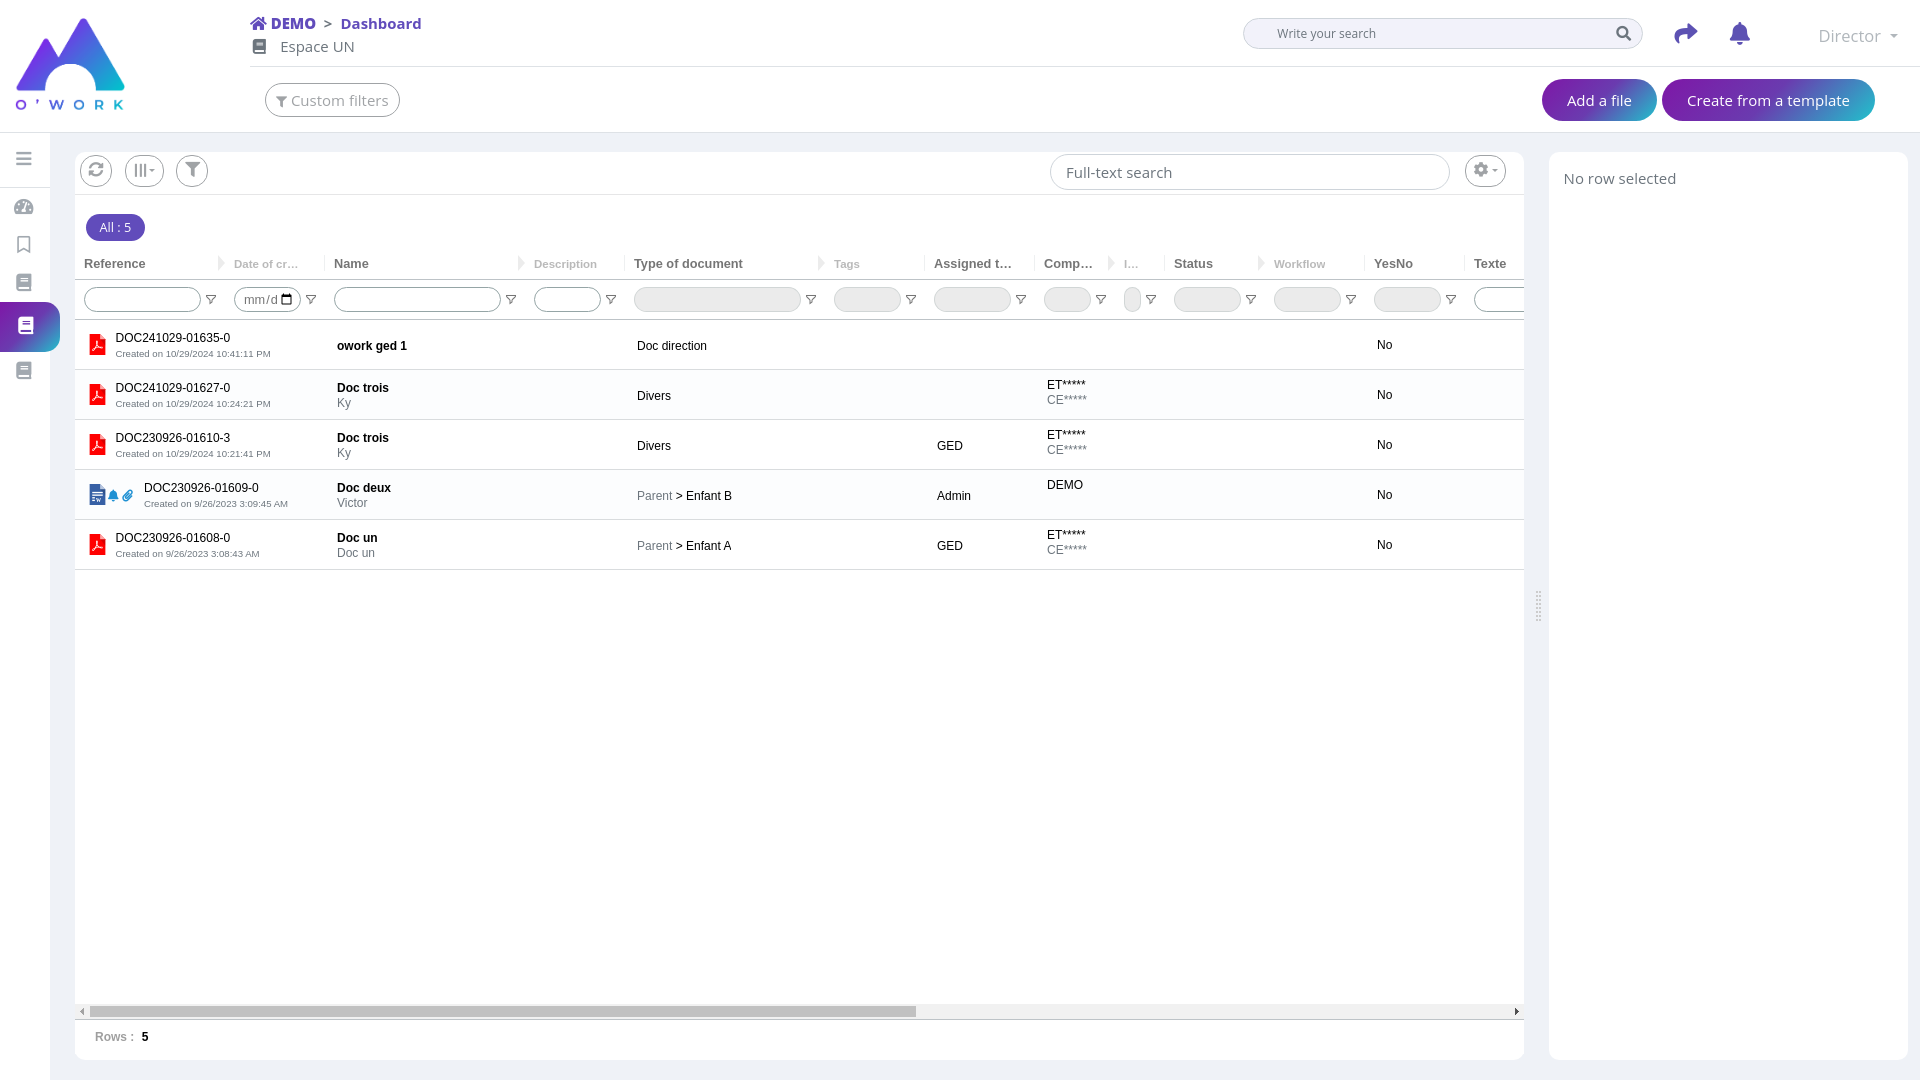
Task: Open the dashboard gauge sidebar icon
Action: (x=24, y=207)
